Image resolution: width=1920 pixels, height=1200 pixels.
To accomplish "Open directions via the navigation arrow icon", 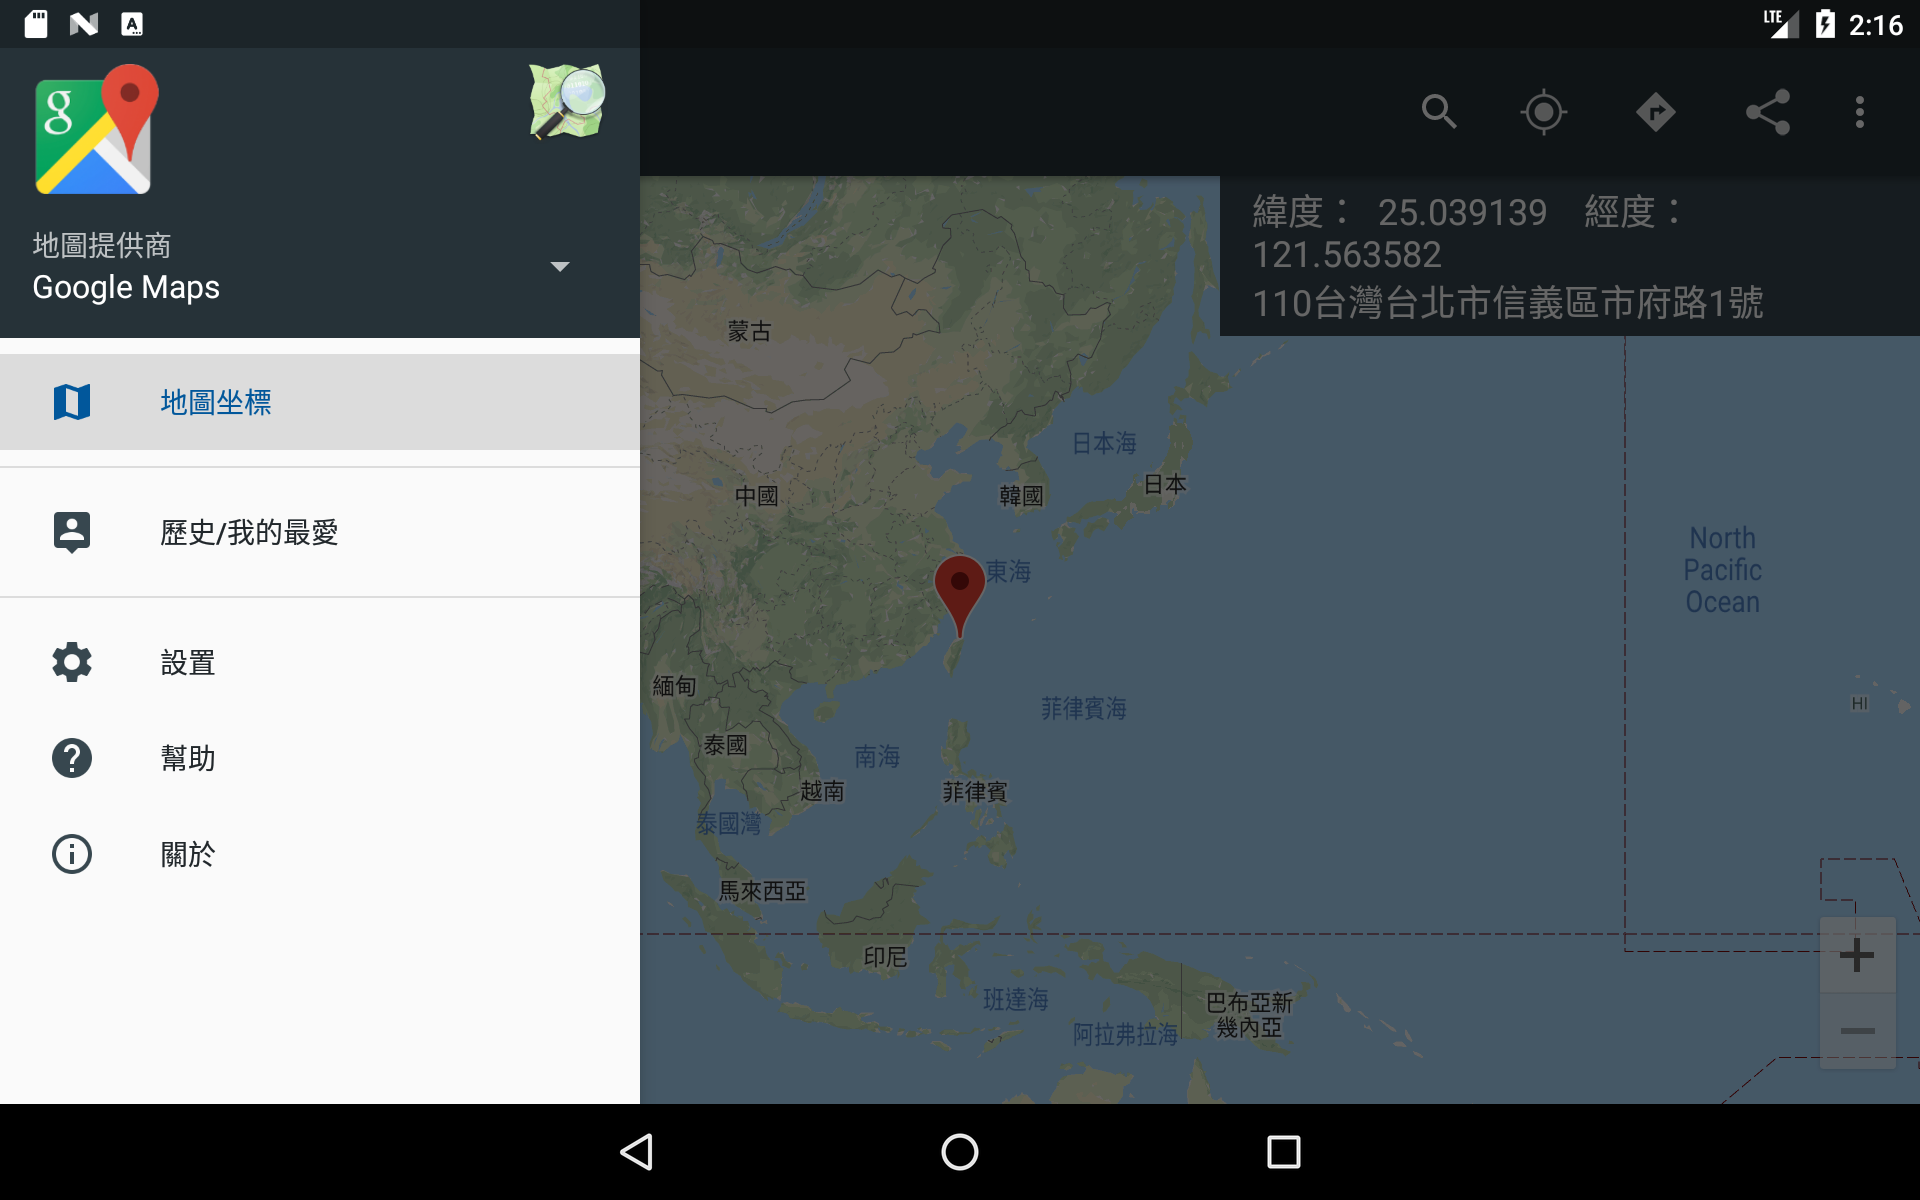I will pos(1656,112).
